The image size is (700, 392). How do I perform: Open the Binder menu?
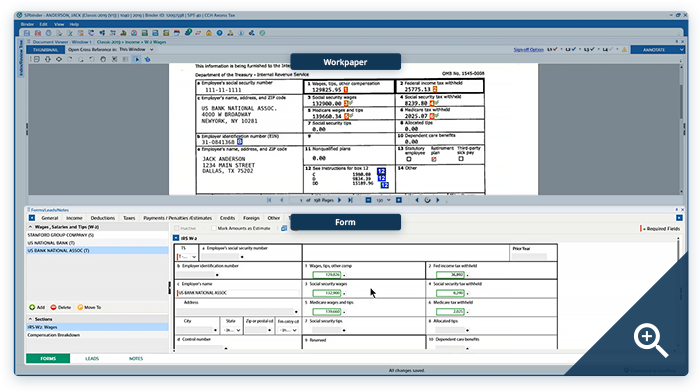27,24
